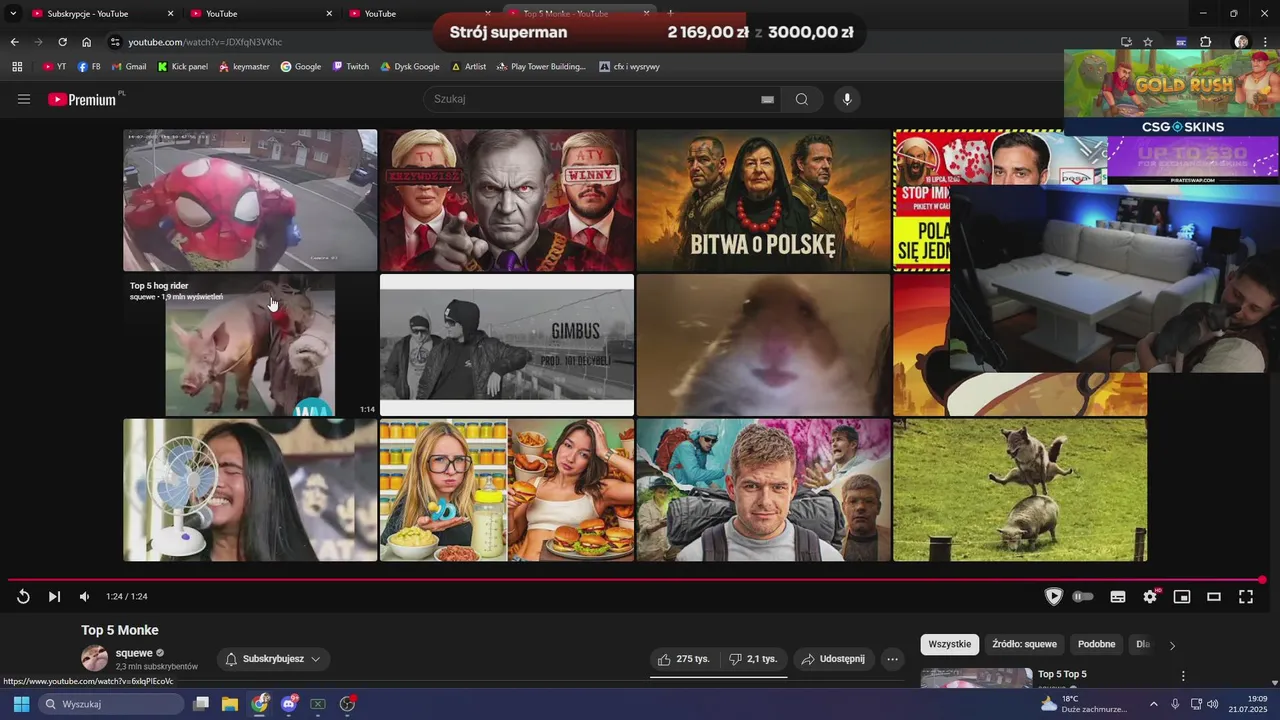Open the tab search dropdown arrow

pos(13,14)
